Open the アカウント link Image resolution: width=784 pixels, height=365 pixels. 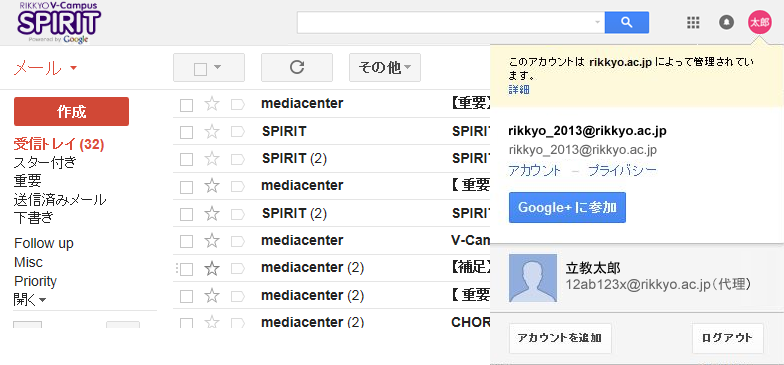point(534,170)
